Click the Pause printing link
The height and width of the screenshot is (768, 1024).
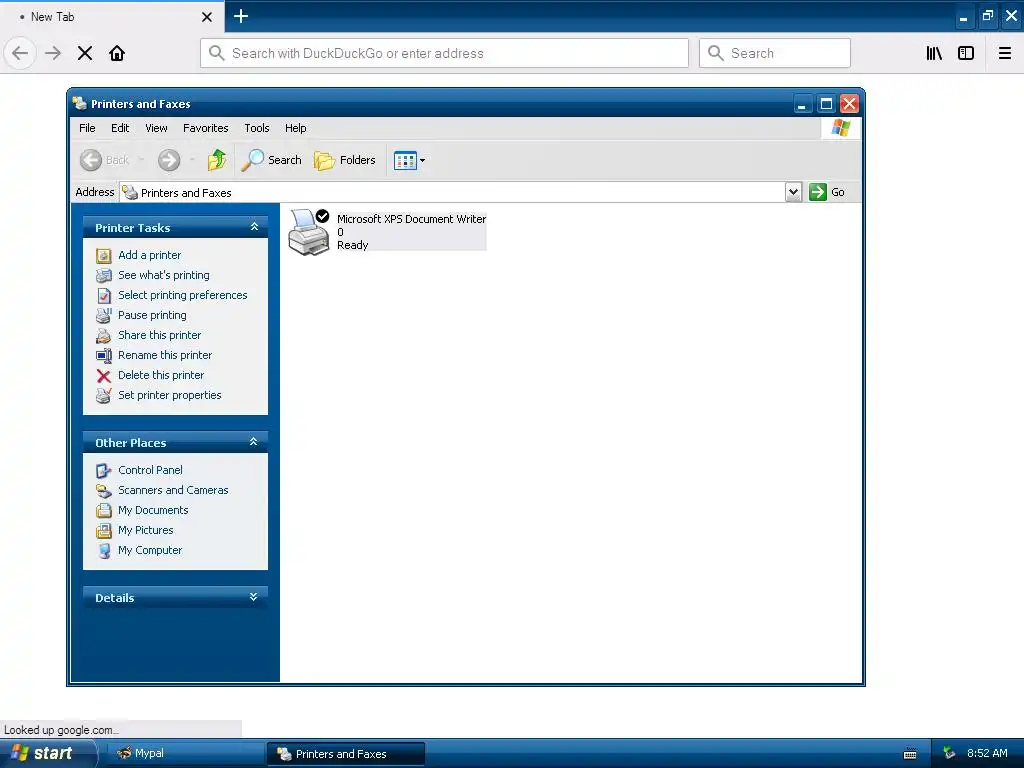152,315
